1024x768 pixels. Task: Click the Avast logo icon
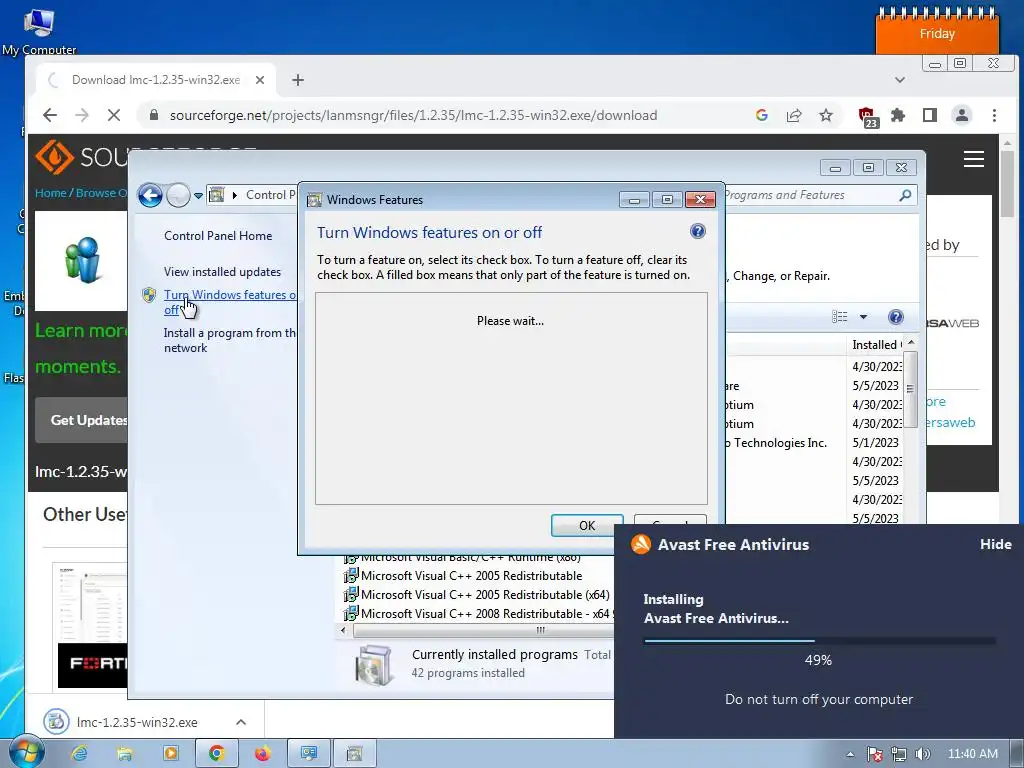pyautogui.click(x=641, y=544)
